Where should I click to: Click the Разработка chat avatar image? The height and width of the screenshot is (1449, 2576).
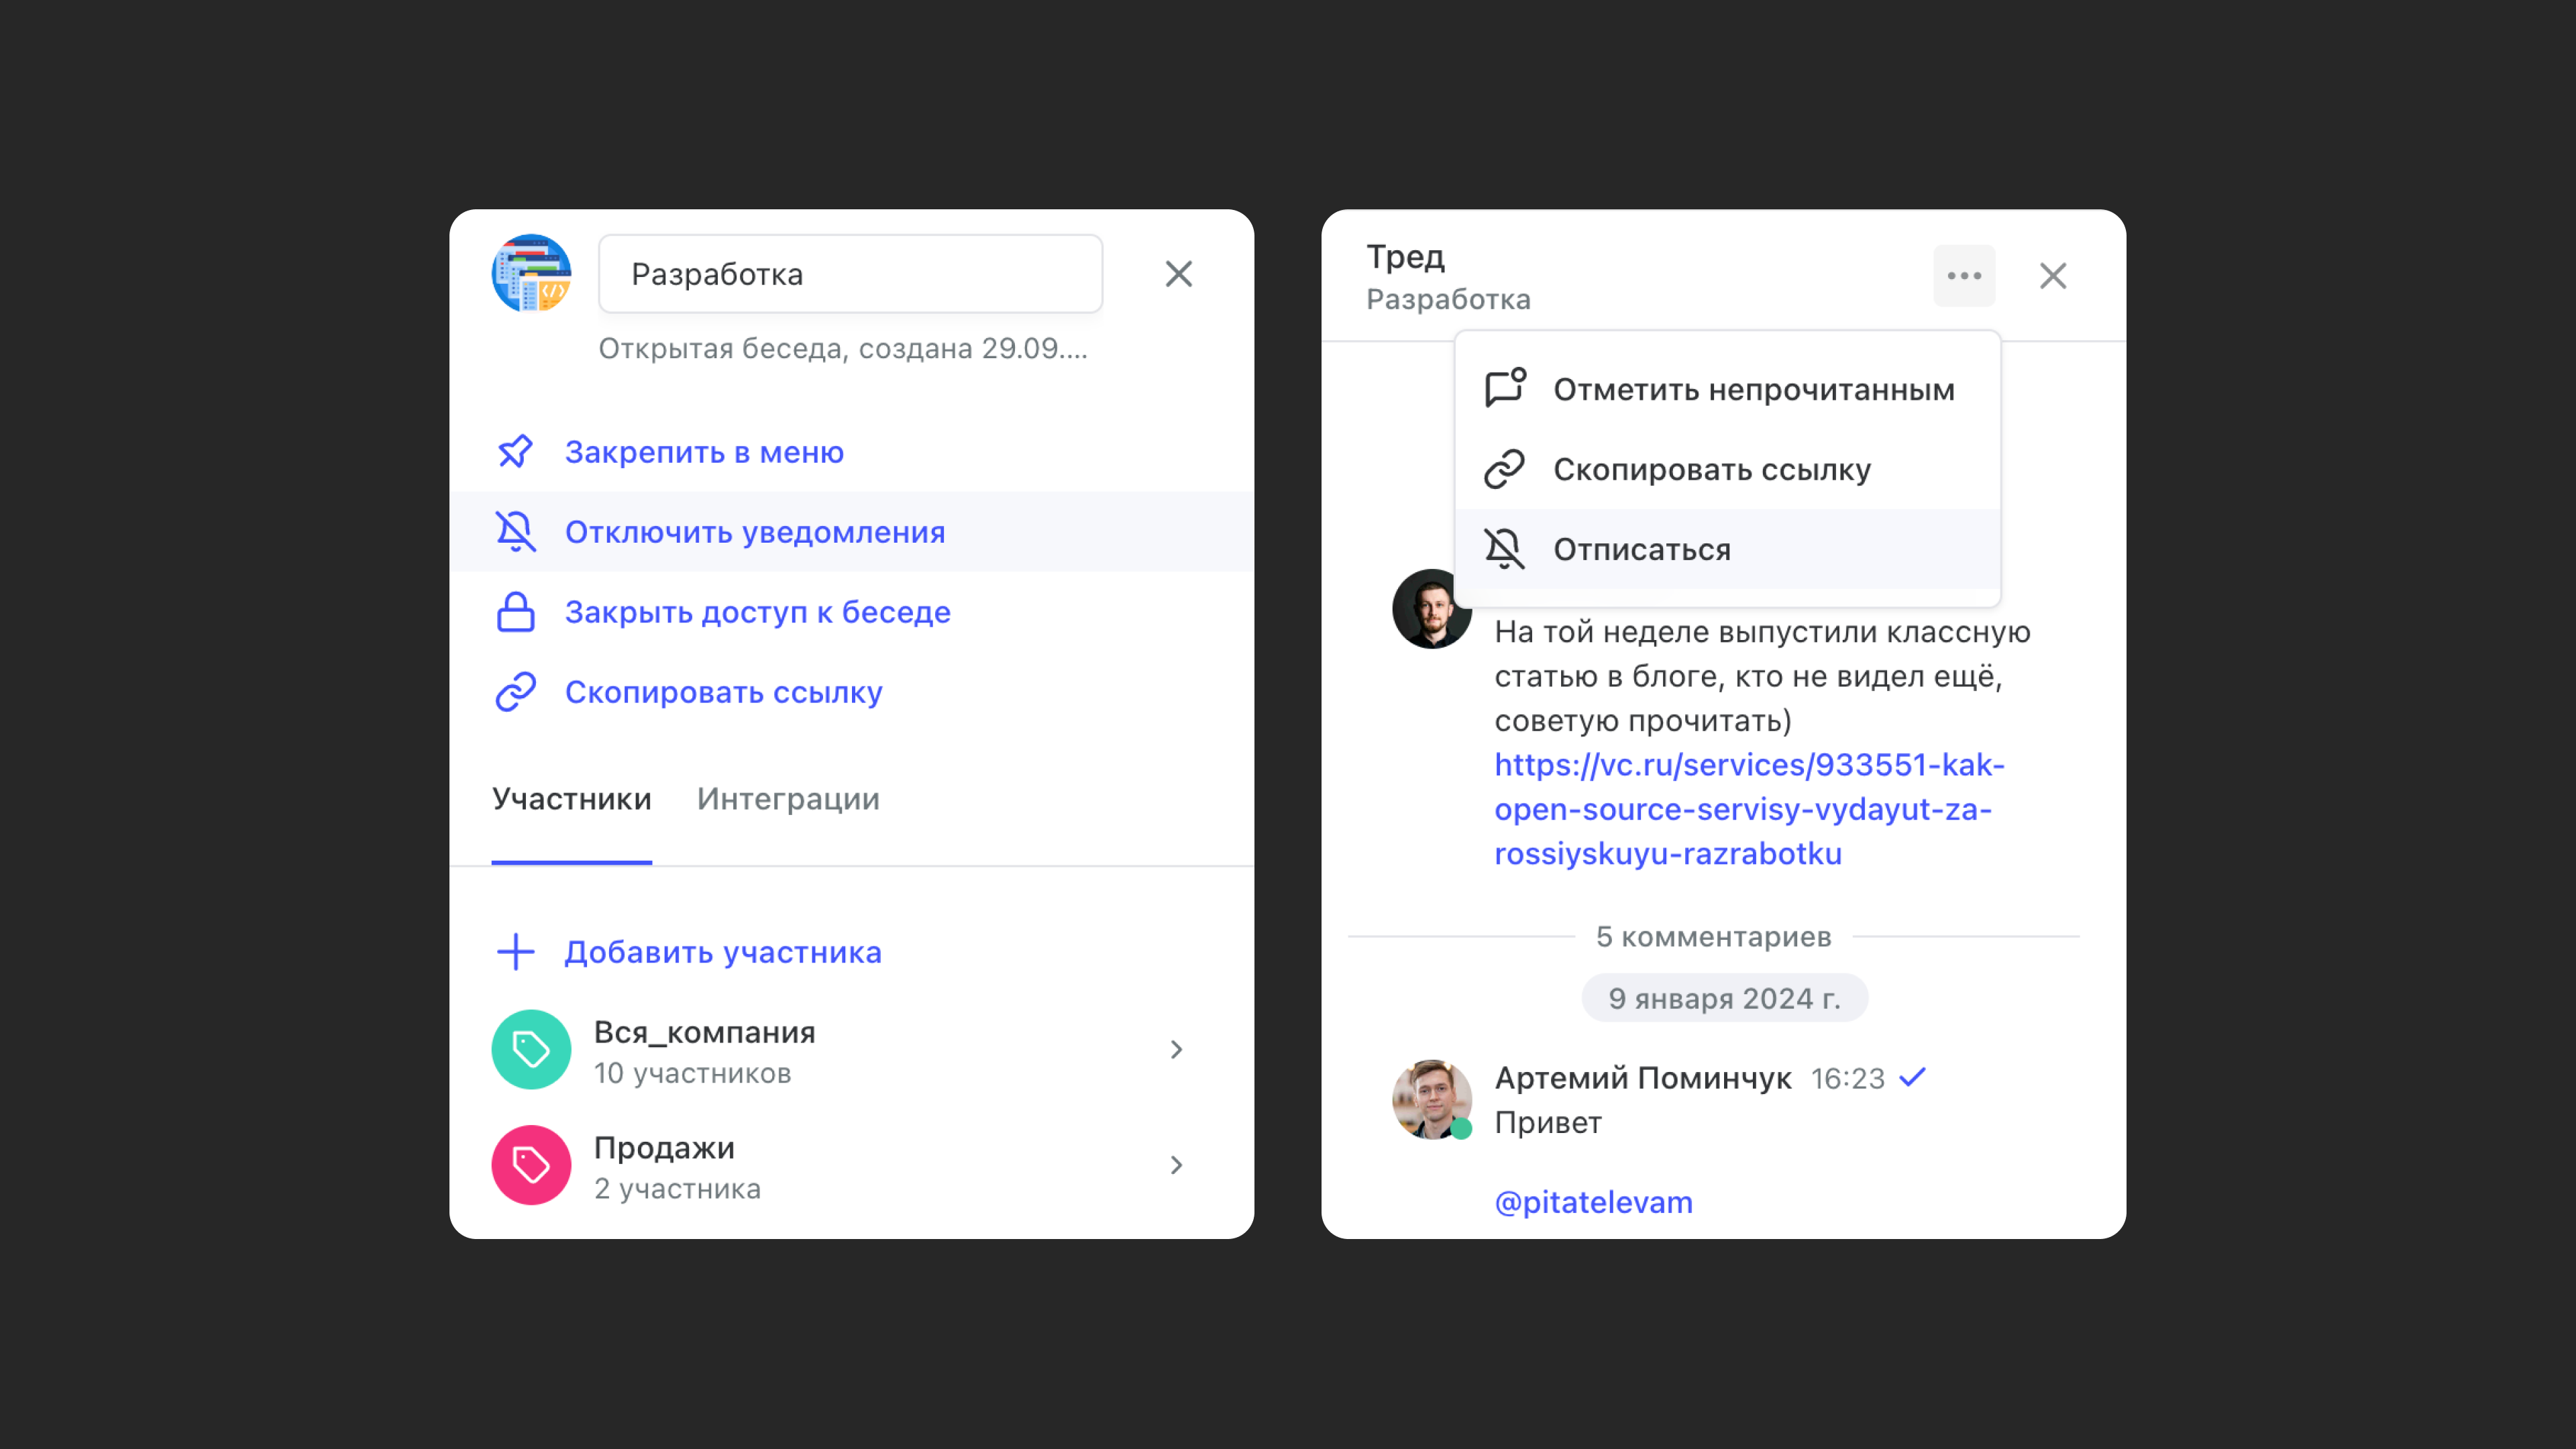[x=531, y=274]
